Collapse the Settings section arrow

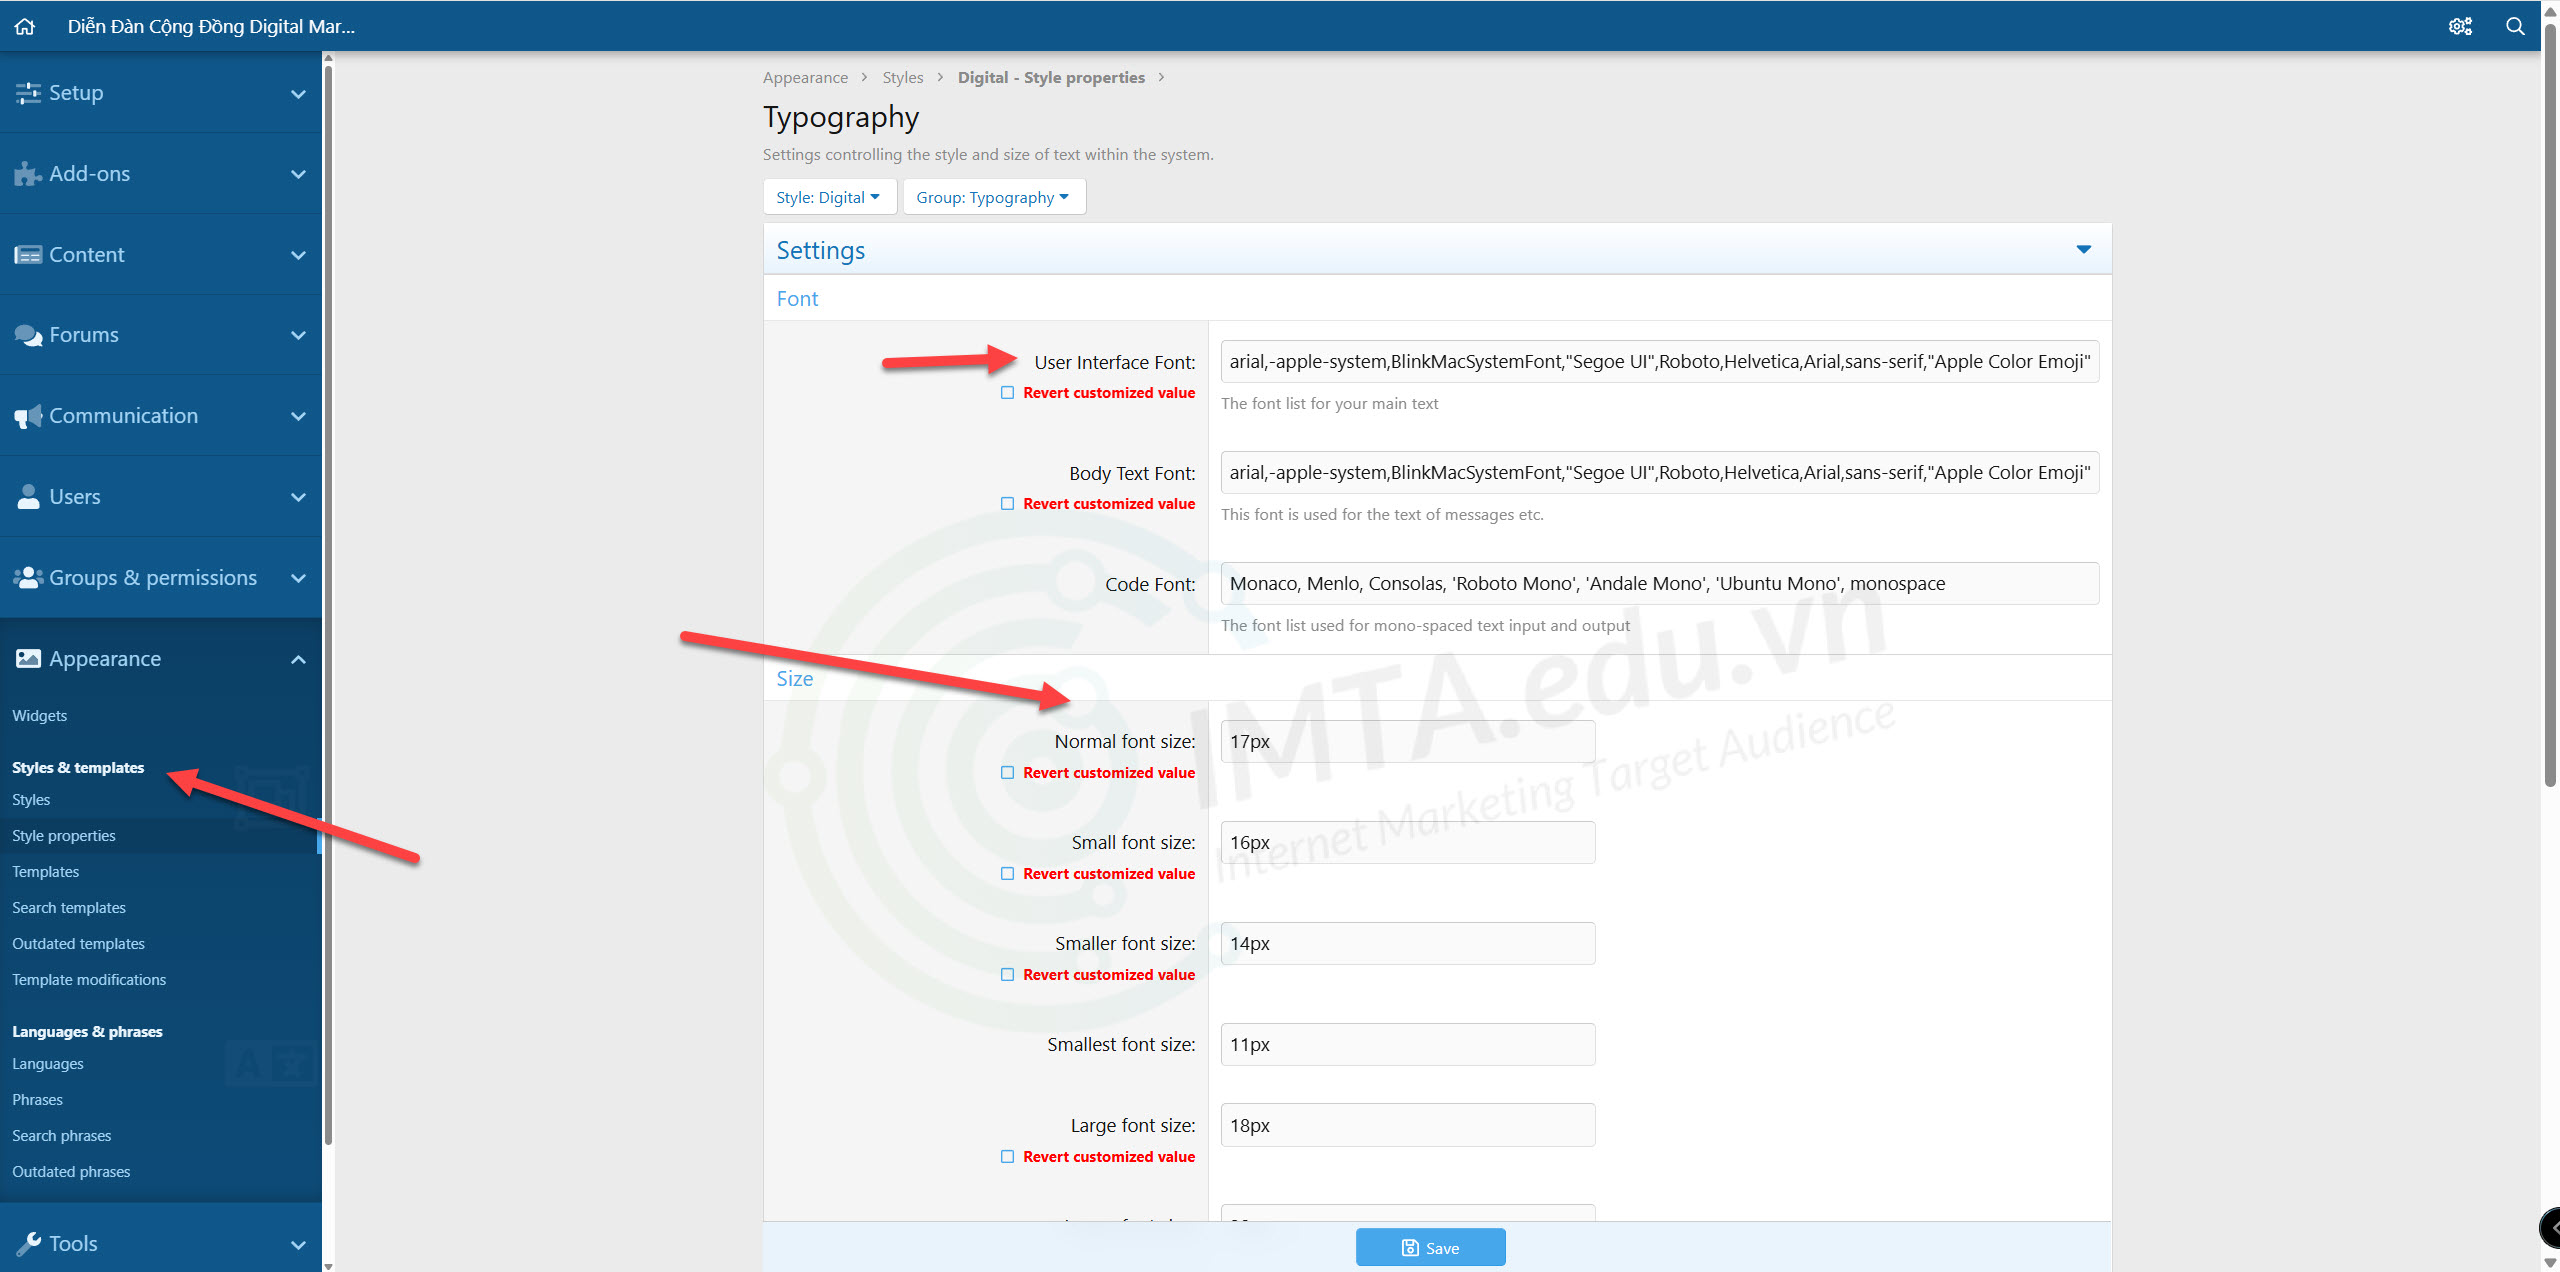point(2083,249)
